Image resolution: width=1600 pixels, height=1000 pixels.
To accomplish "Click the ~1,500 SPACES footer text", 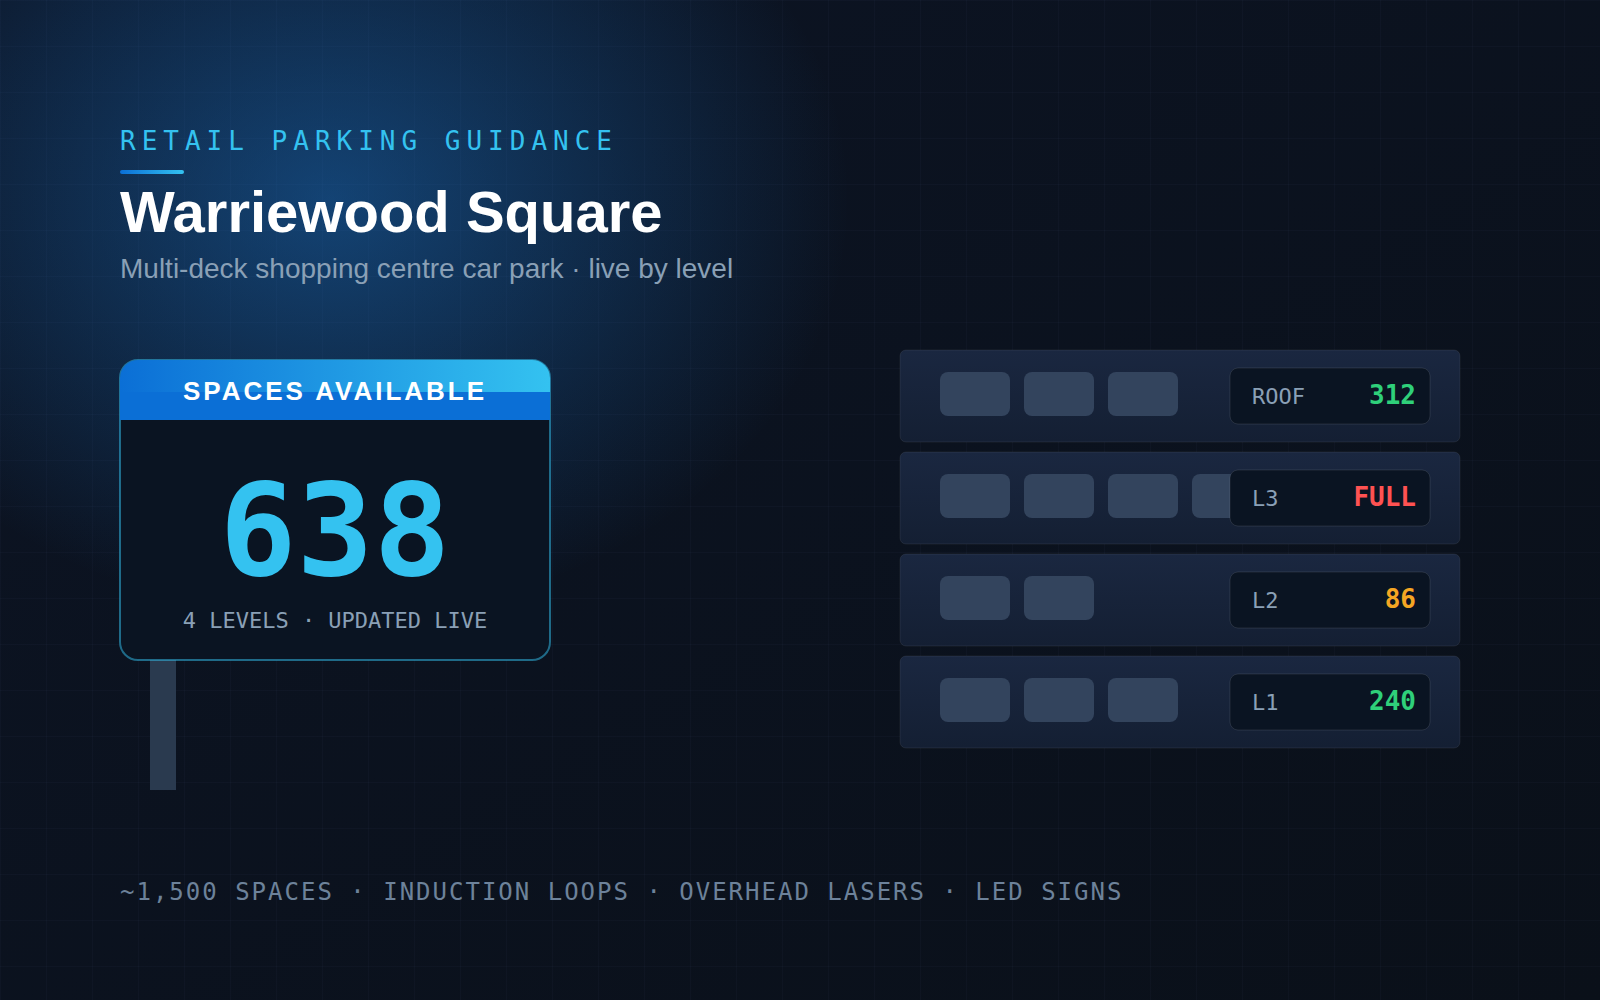I will [226, 892].
